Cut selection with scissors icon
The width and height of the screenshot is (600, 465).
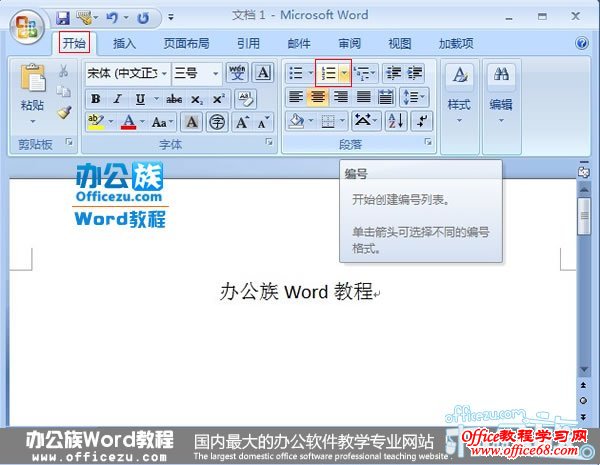(x=64, y=70)
